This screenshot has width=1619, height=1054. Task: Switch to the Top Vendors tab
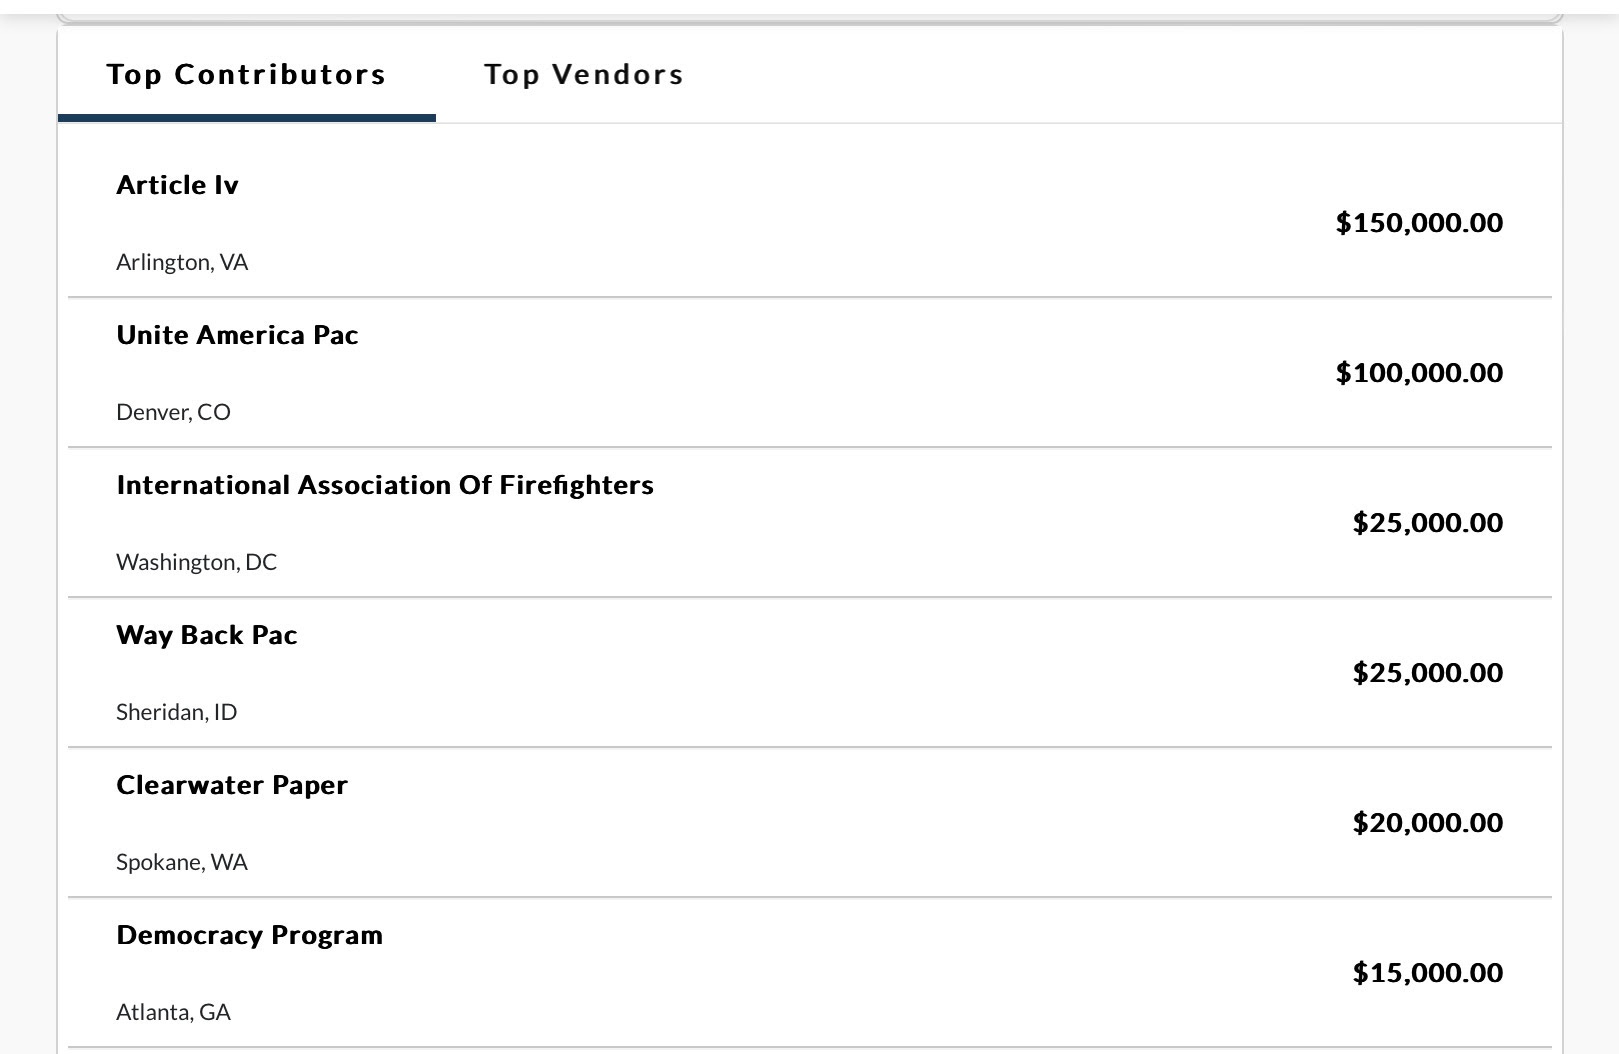click(x=584, y=74)
